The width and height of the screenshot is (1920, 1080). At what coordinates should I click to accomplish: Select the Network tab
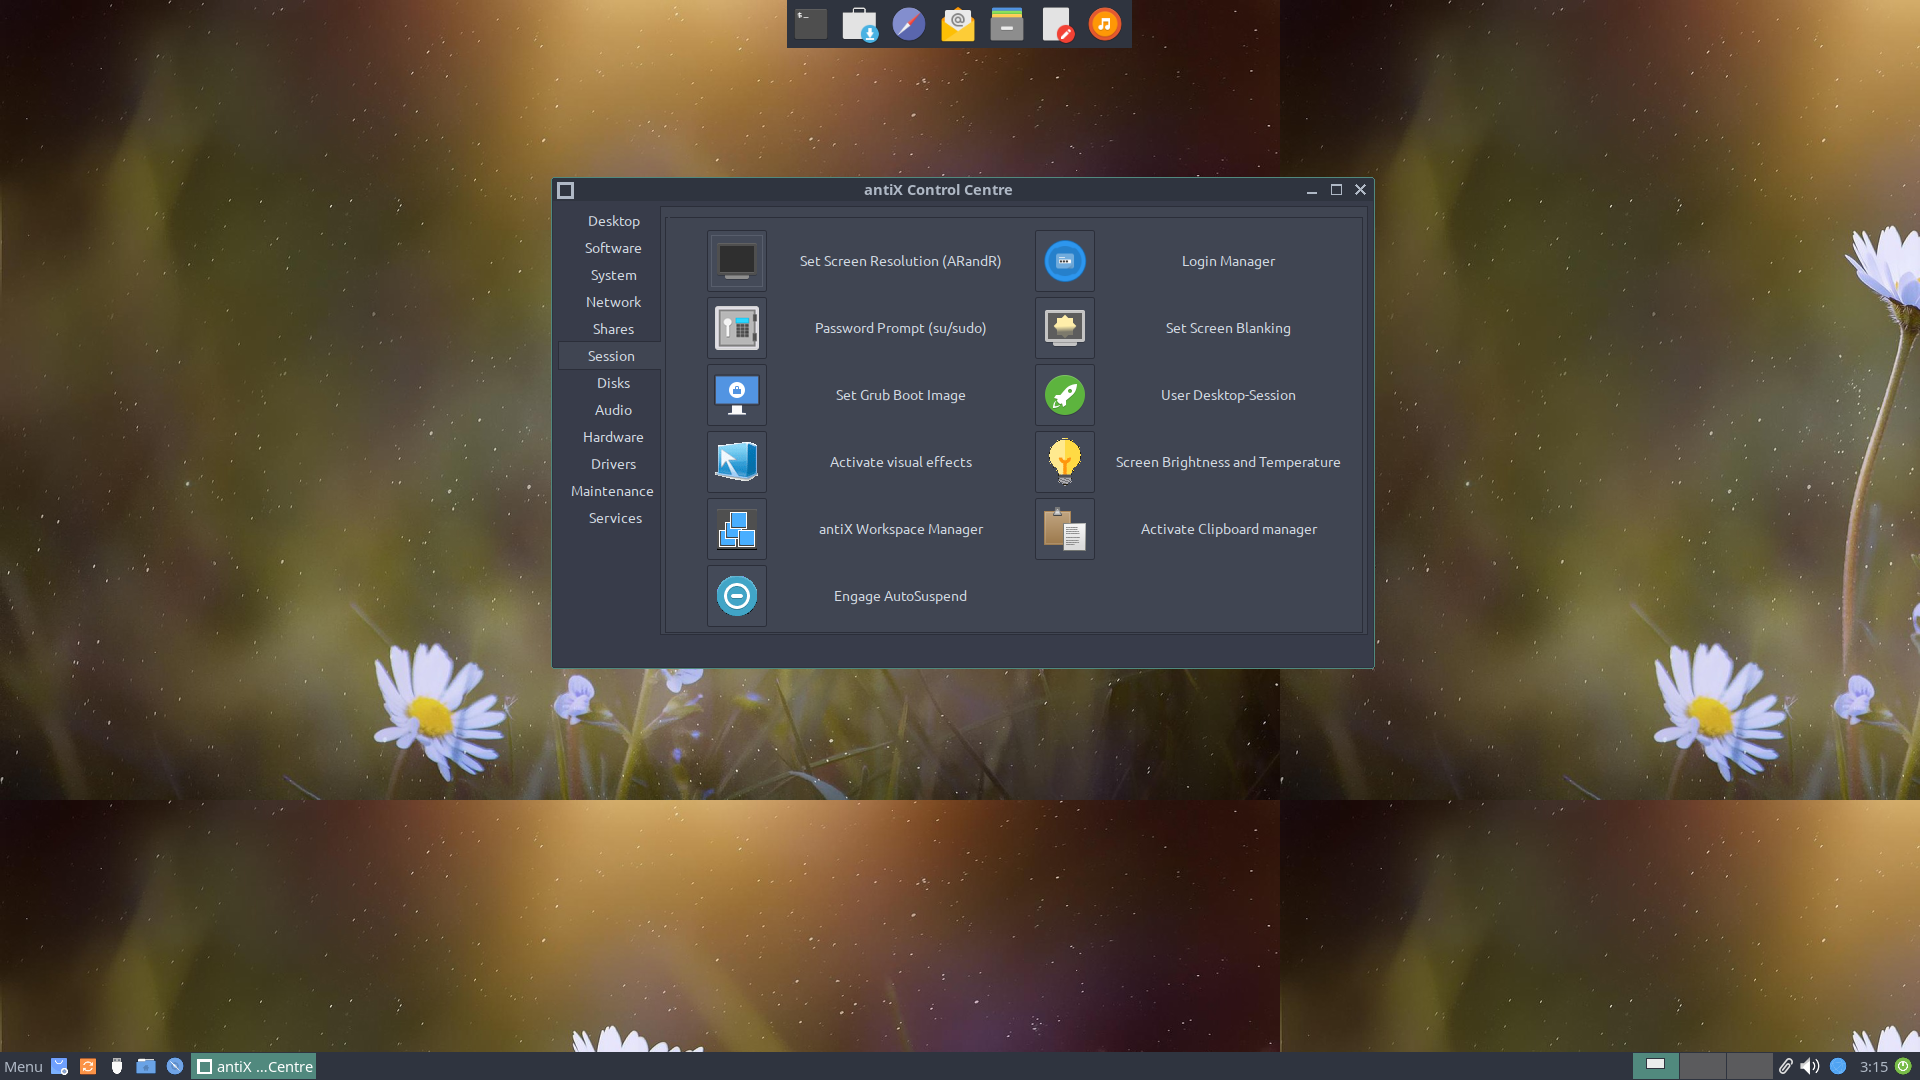pyautogui.click(x=613, y=302)
